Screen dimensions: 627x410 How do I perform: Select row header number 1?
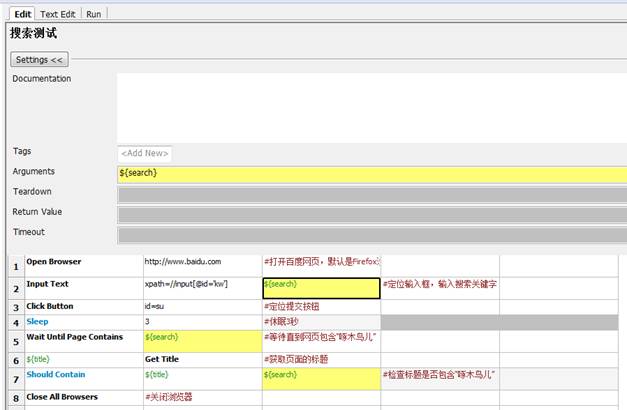pos(16,266)
